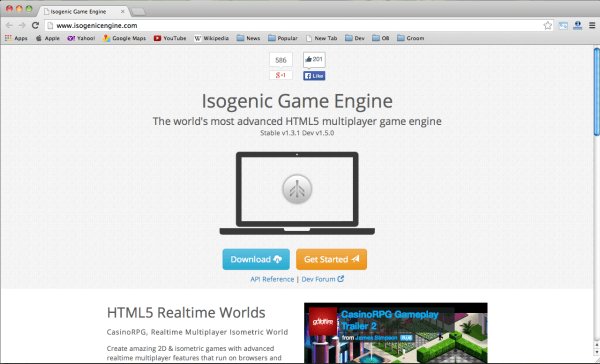This screenshot has height=364, width=600.
Task: Click the James Simpson author link on the video
Action: point(376,338)
